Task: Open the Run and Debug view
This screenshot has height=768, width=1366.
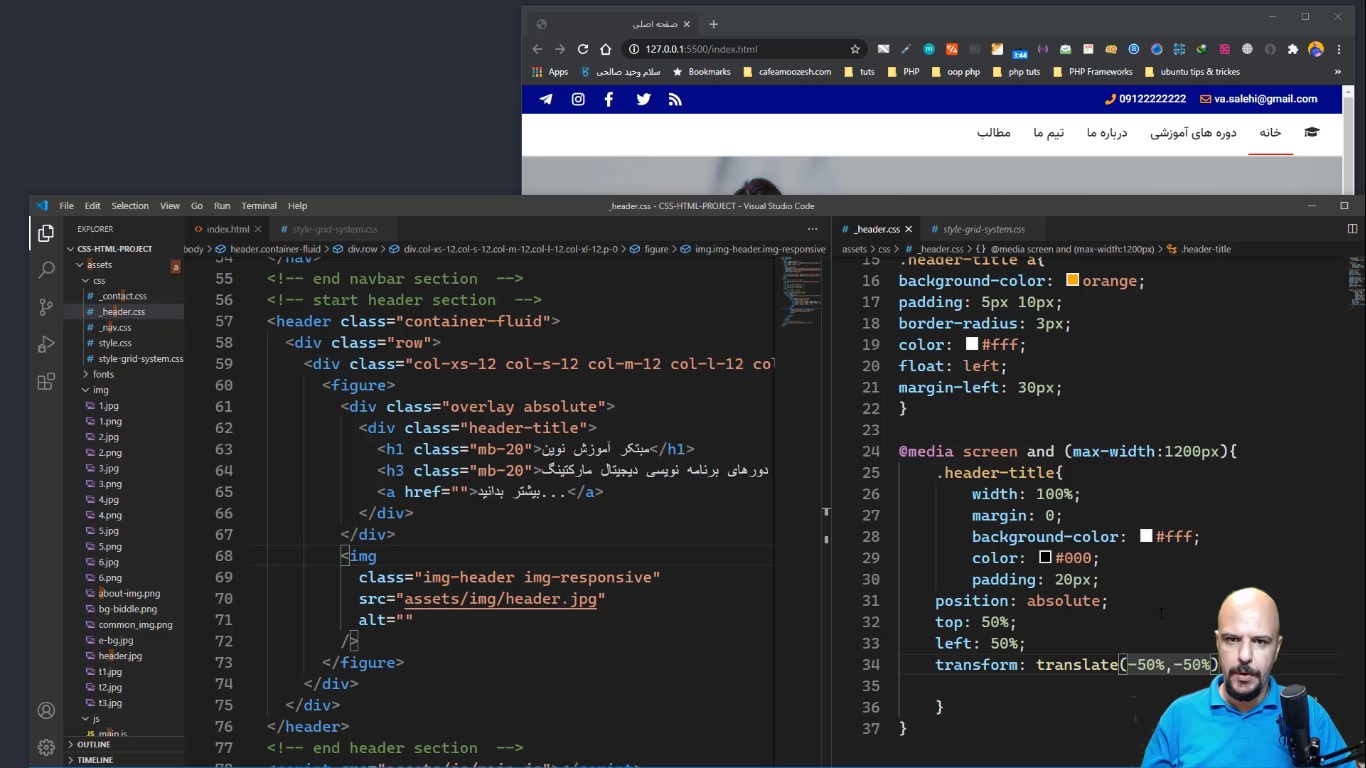Action: tap(45, 344)
